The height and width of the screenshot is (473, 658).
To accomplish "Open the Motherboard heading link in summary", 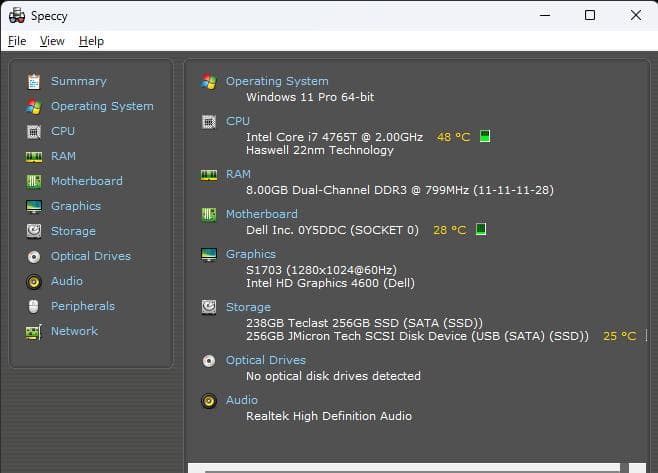I will (x=262, y=214).
